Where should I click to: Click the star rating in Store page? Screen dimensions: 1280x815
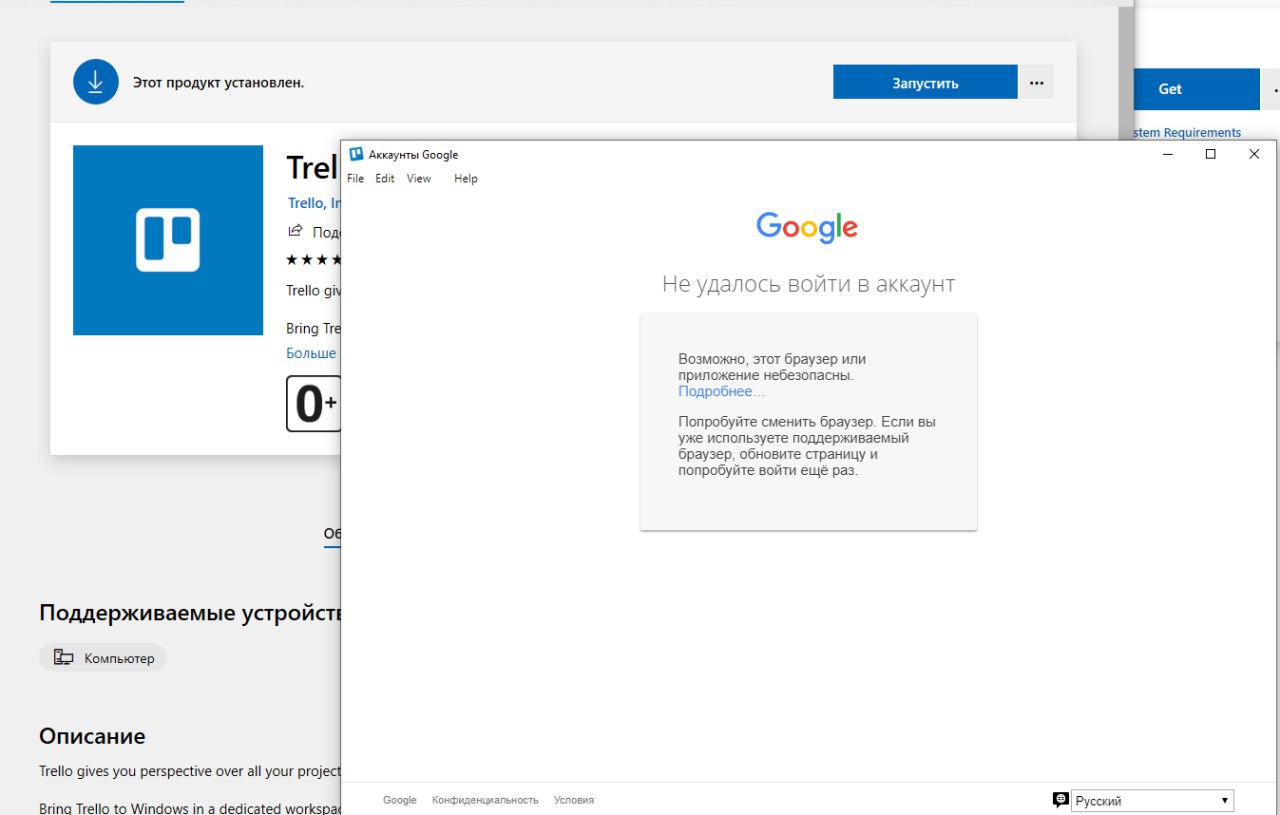coord(314,260)
